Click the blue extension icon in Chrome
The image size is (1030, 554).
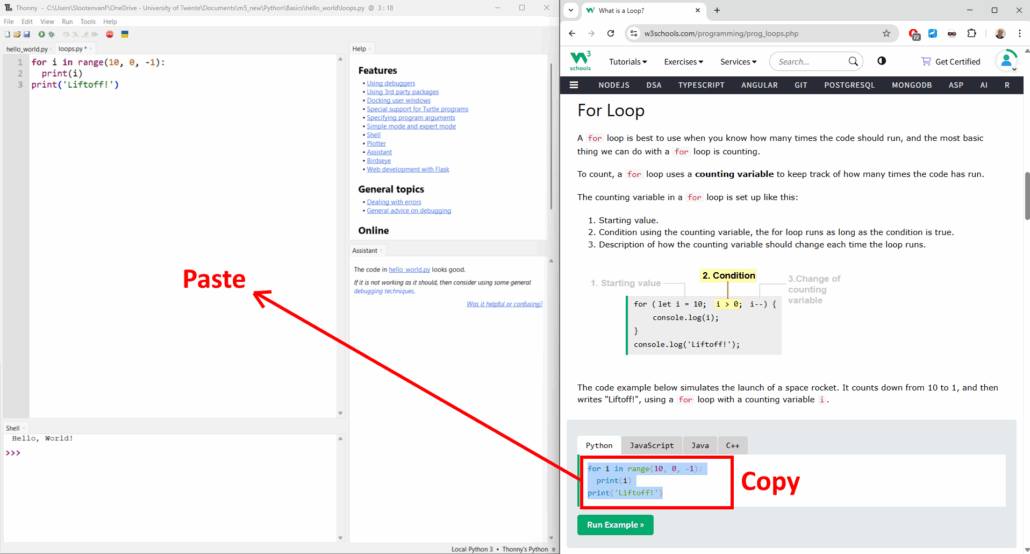click(x=933, y=34)
